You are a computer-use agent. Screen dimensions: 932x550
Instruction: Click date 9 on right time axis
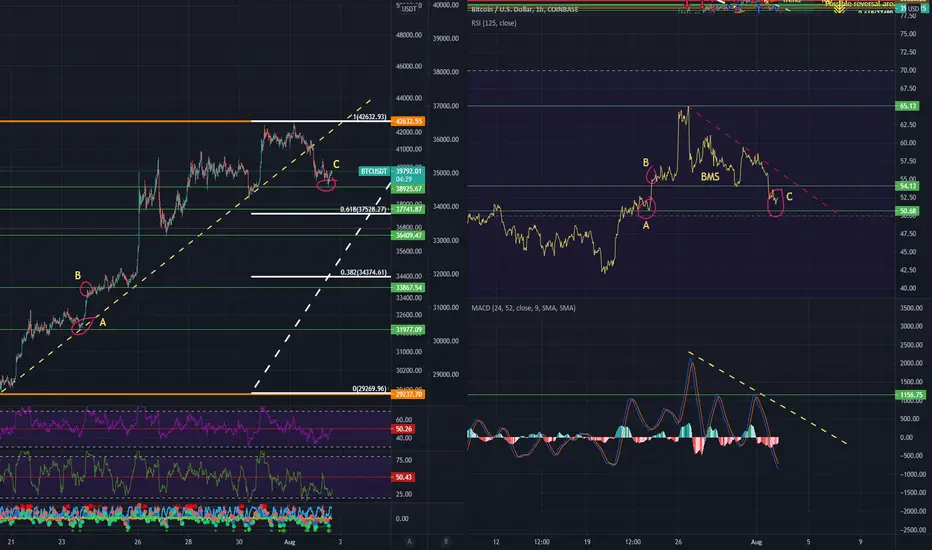[860, 542]
